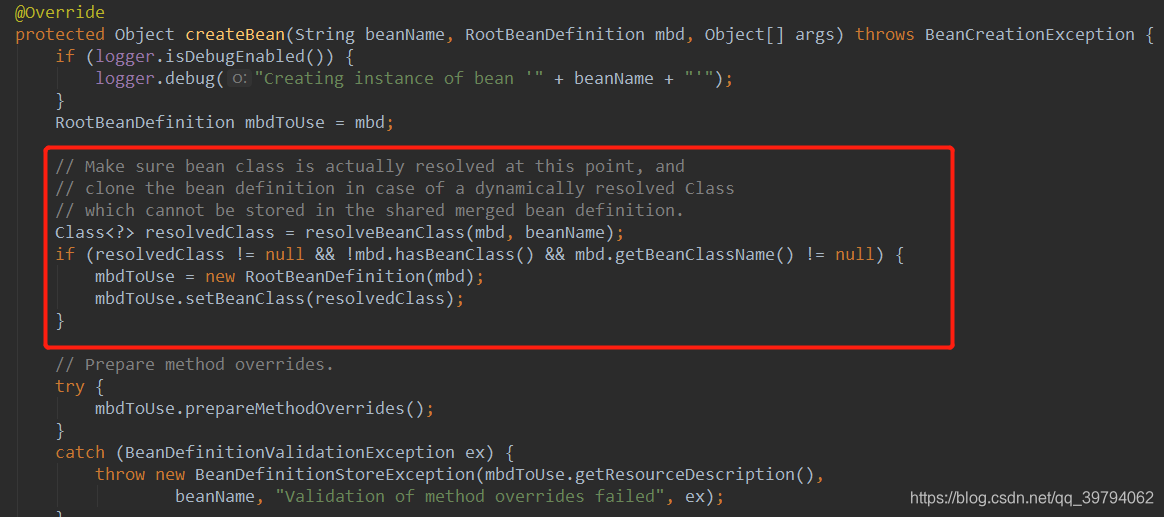Click the try keyword
The image size is (1164, 517).
pos(70,386)
